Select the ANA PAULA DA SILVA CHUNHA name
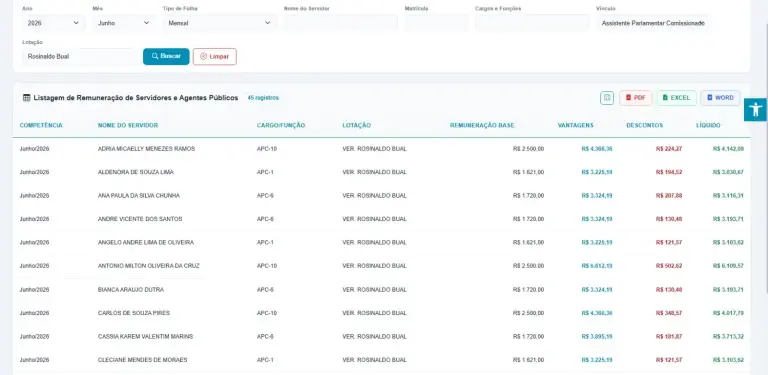 (x=139, y=196)
